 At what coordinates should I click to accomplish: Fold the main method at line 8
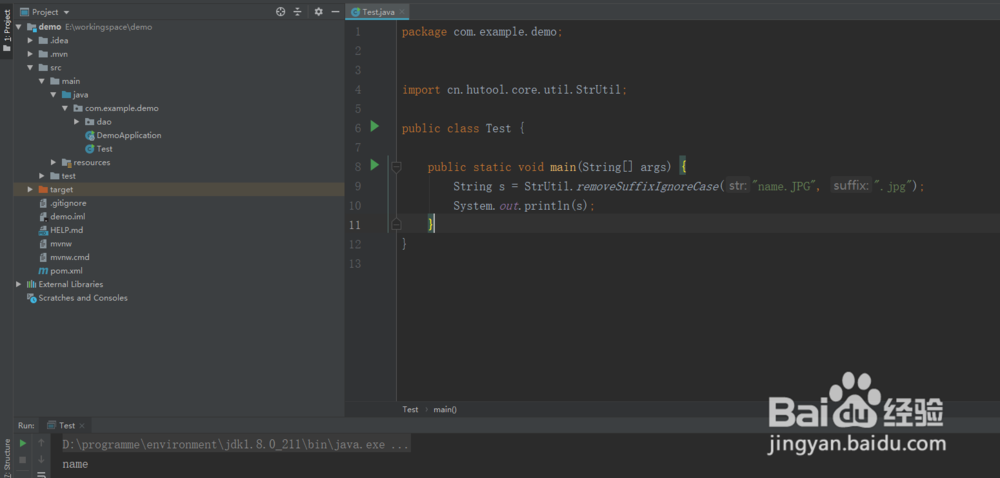[x=396, y=167]
